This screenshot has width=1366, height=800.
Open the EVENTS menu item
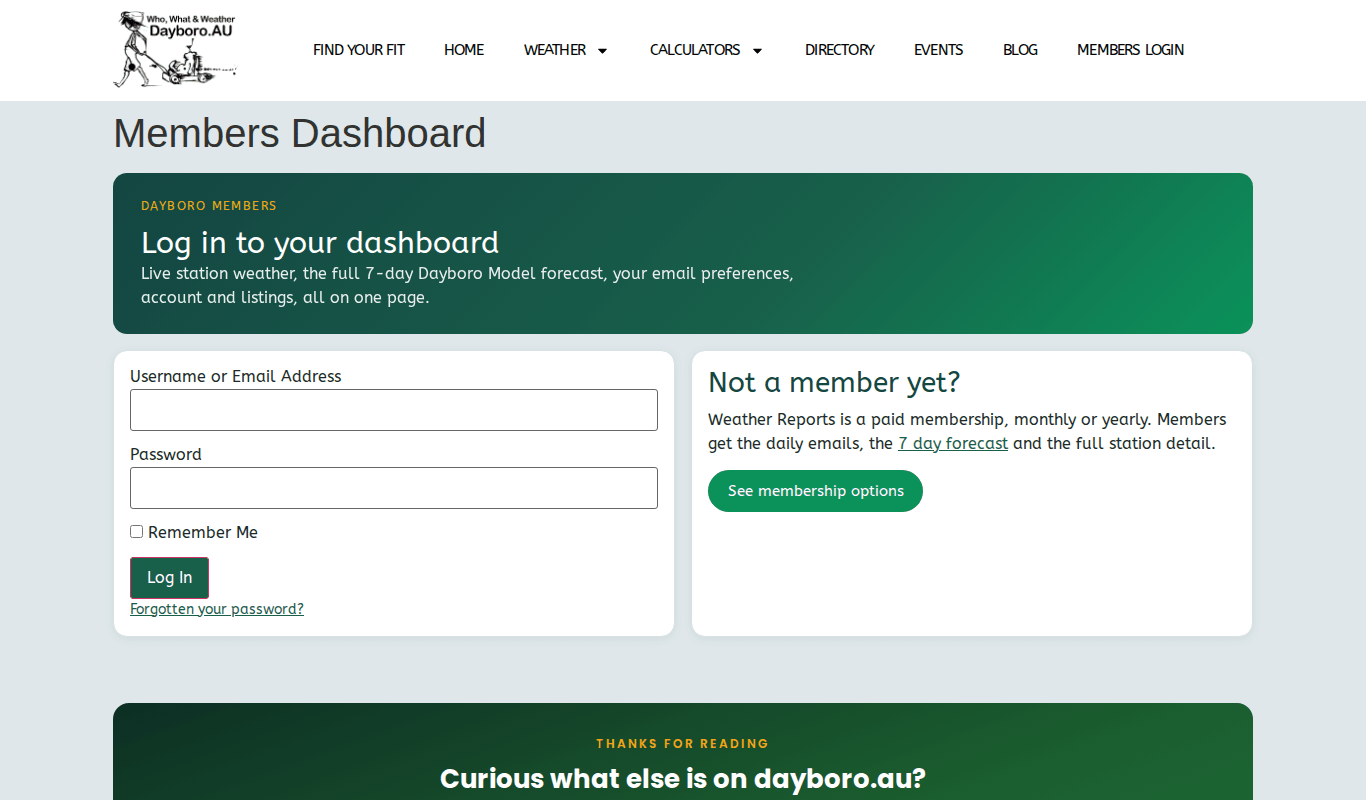[x=939, y=50]
